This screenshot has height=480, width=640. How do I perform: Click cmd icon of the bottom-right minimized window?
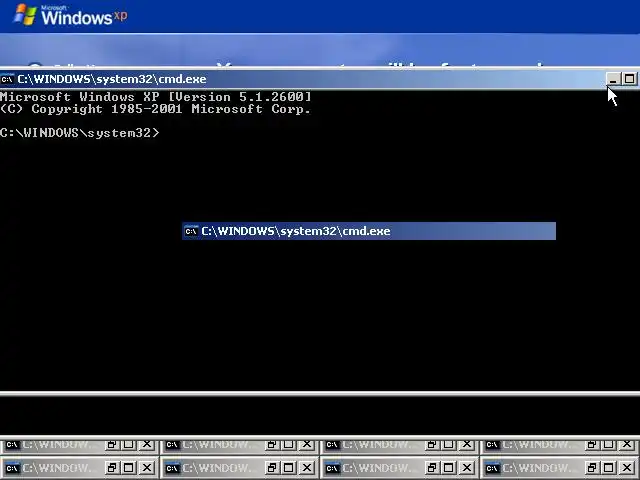(x=493, y=468)
